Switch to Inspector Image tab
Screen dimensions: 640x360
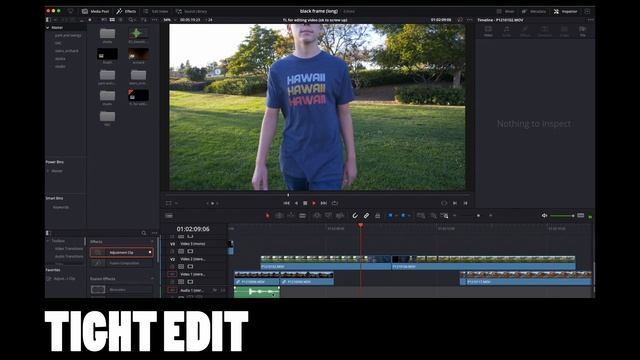(564, 31)
